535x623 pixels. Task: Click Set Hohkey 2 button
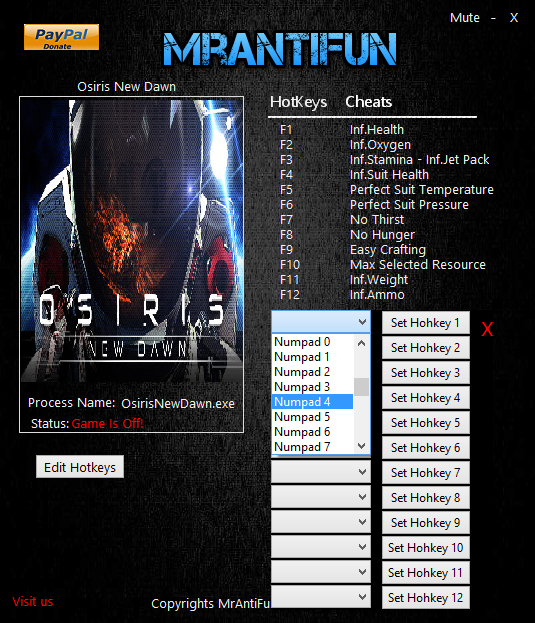click(425, 348)
